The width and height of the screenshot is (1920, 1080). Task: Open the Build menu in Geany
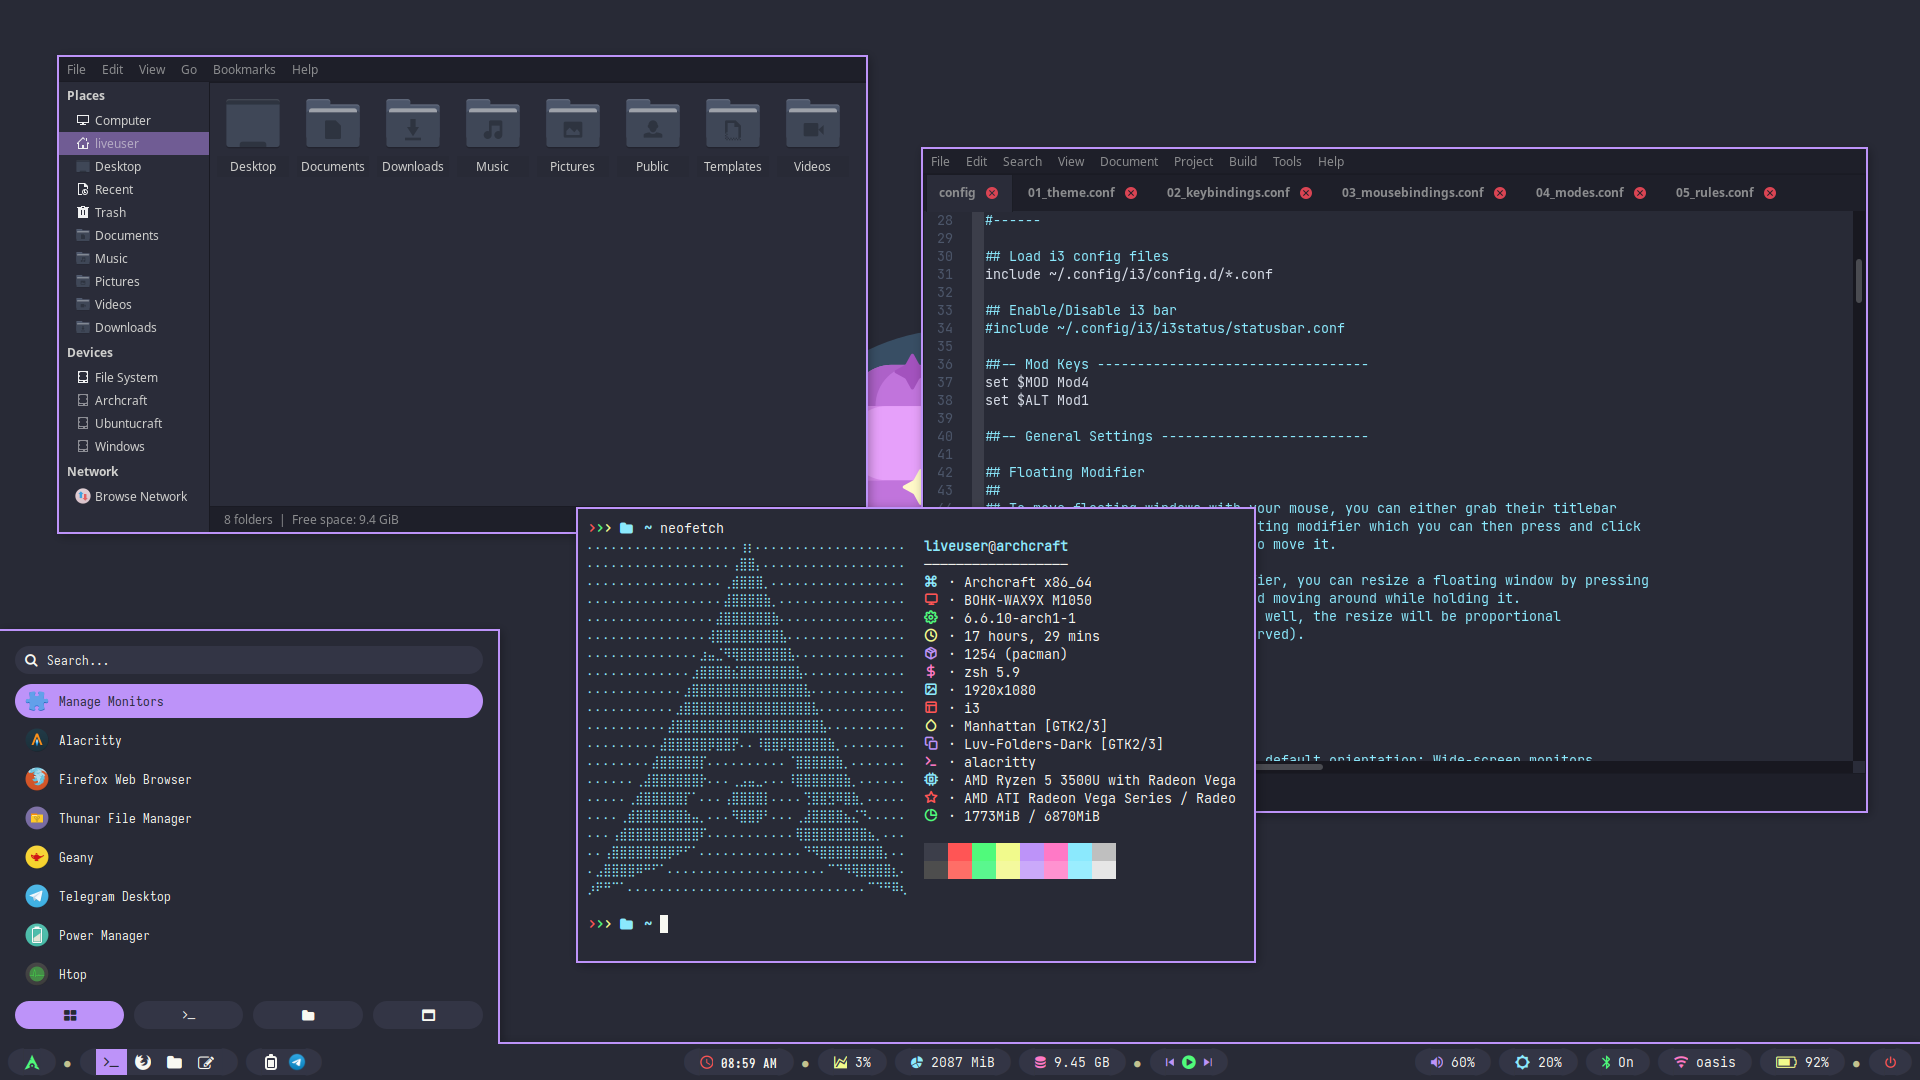click(1242, 162)
